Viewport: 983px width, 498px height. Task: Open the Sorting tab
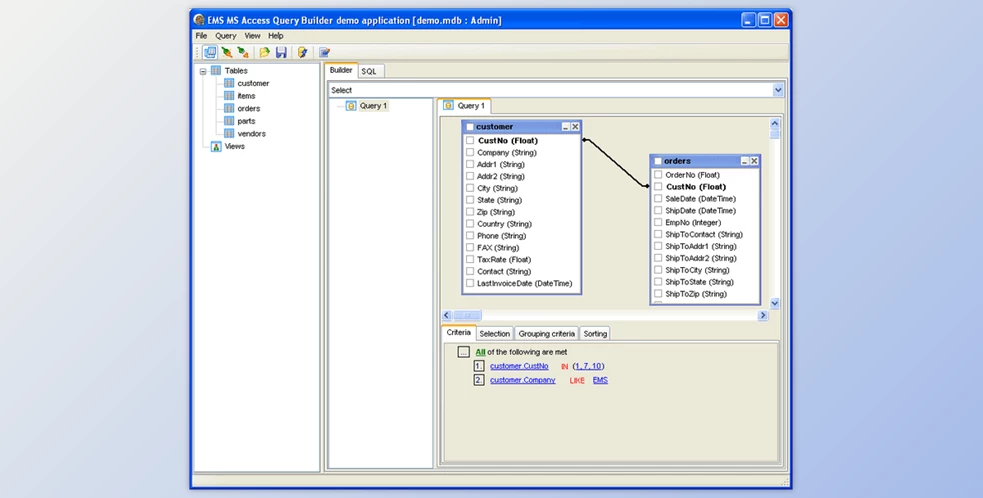(595, 334)
